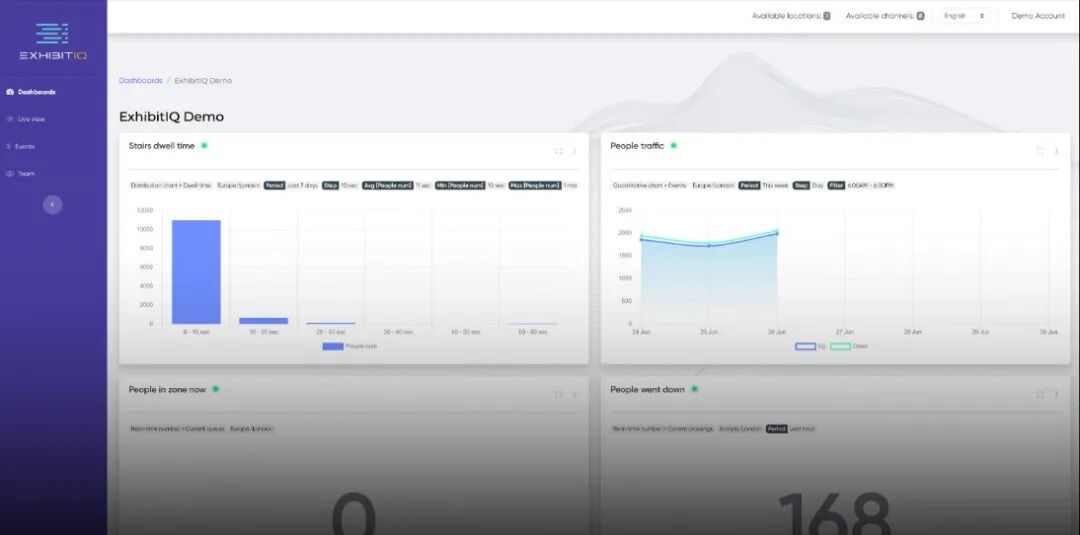Click green status dot beside People traffic
This screenshot has width=1080, height=535.
[x=674, y=145]
